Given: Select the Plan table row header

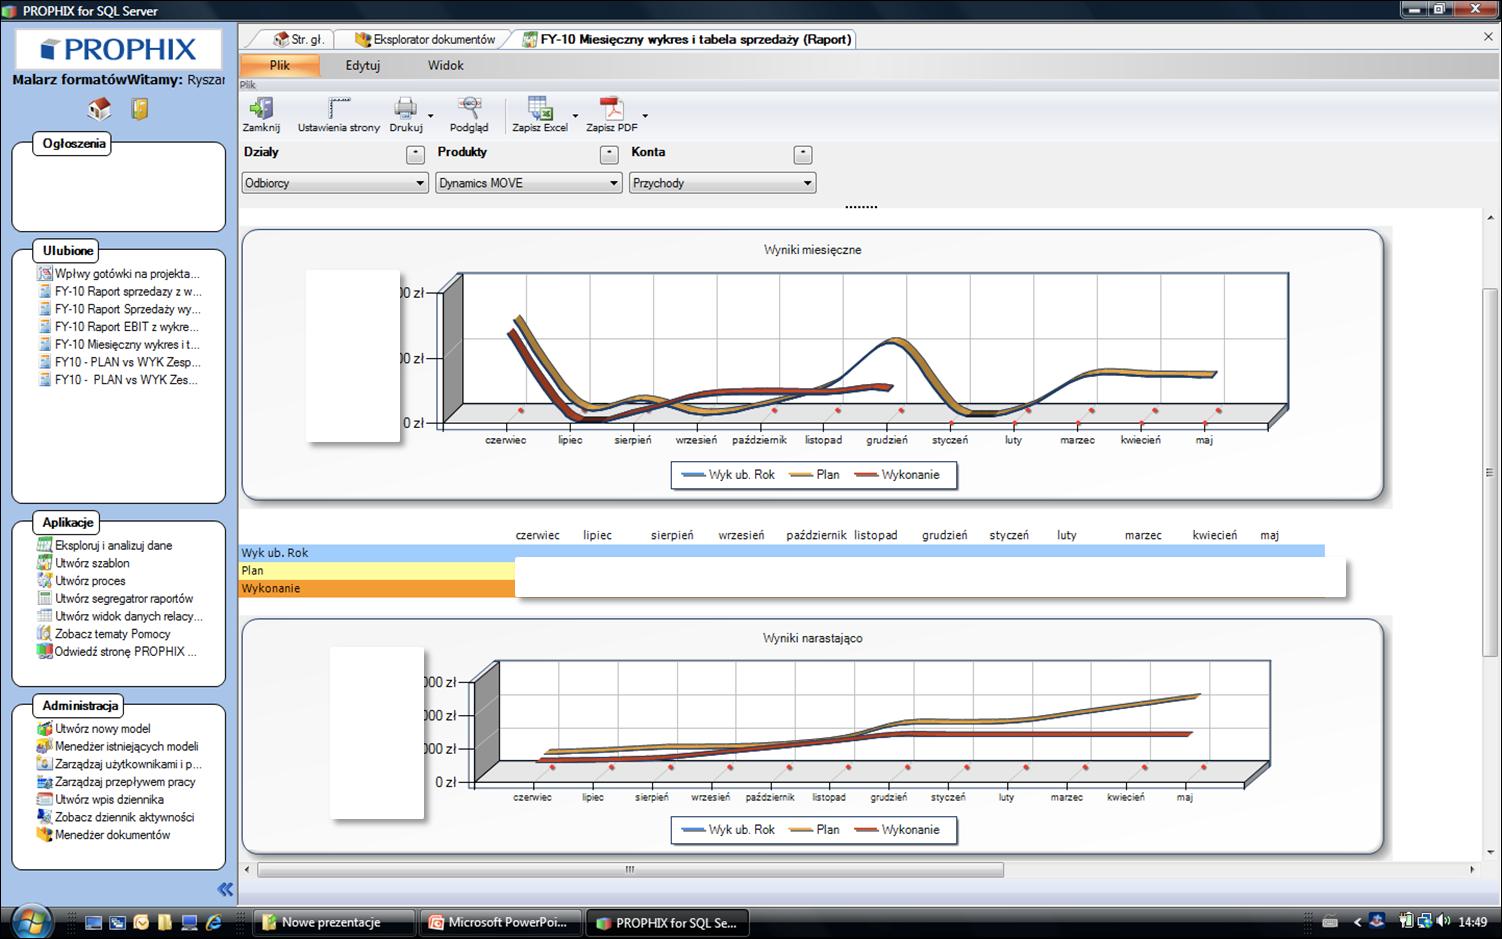Looking at the screenshot, I should (377, 570).
